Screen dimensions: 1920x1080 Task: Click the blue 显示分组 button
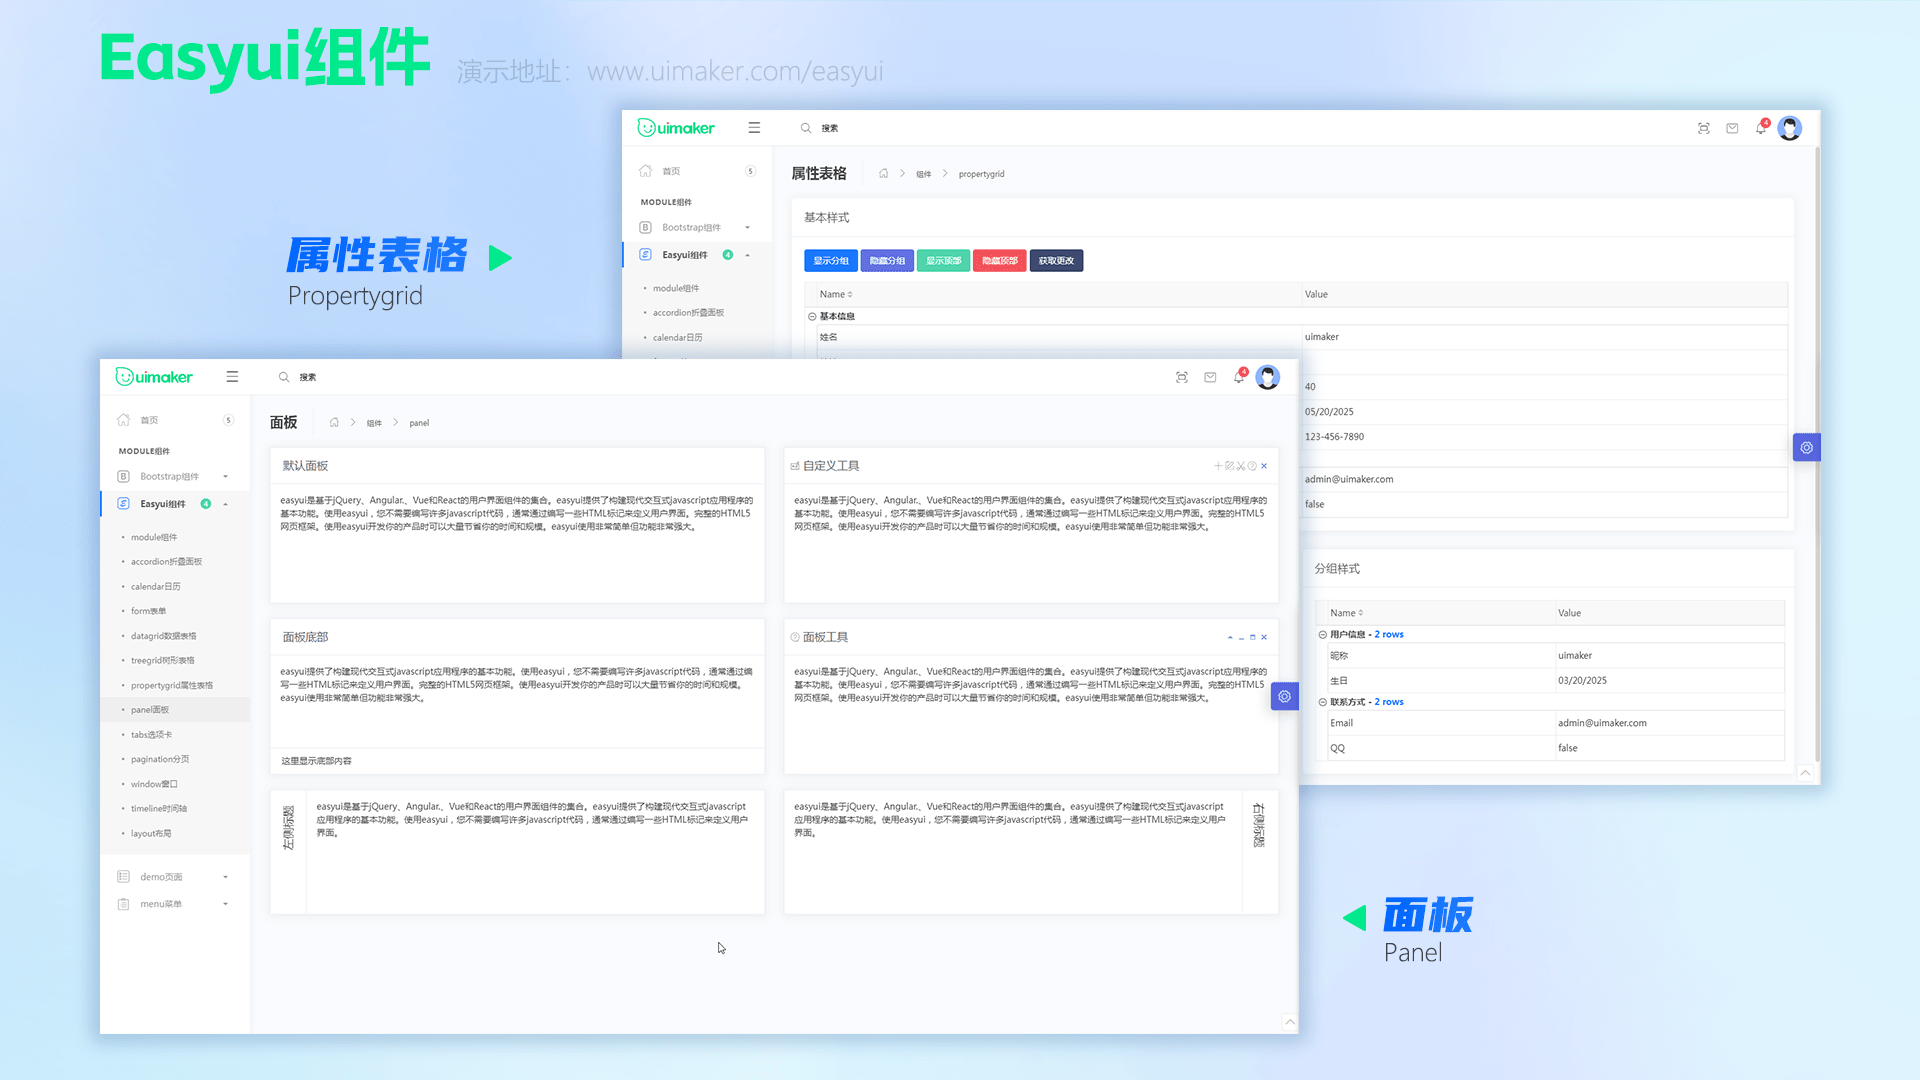point(830,261)
